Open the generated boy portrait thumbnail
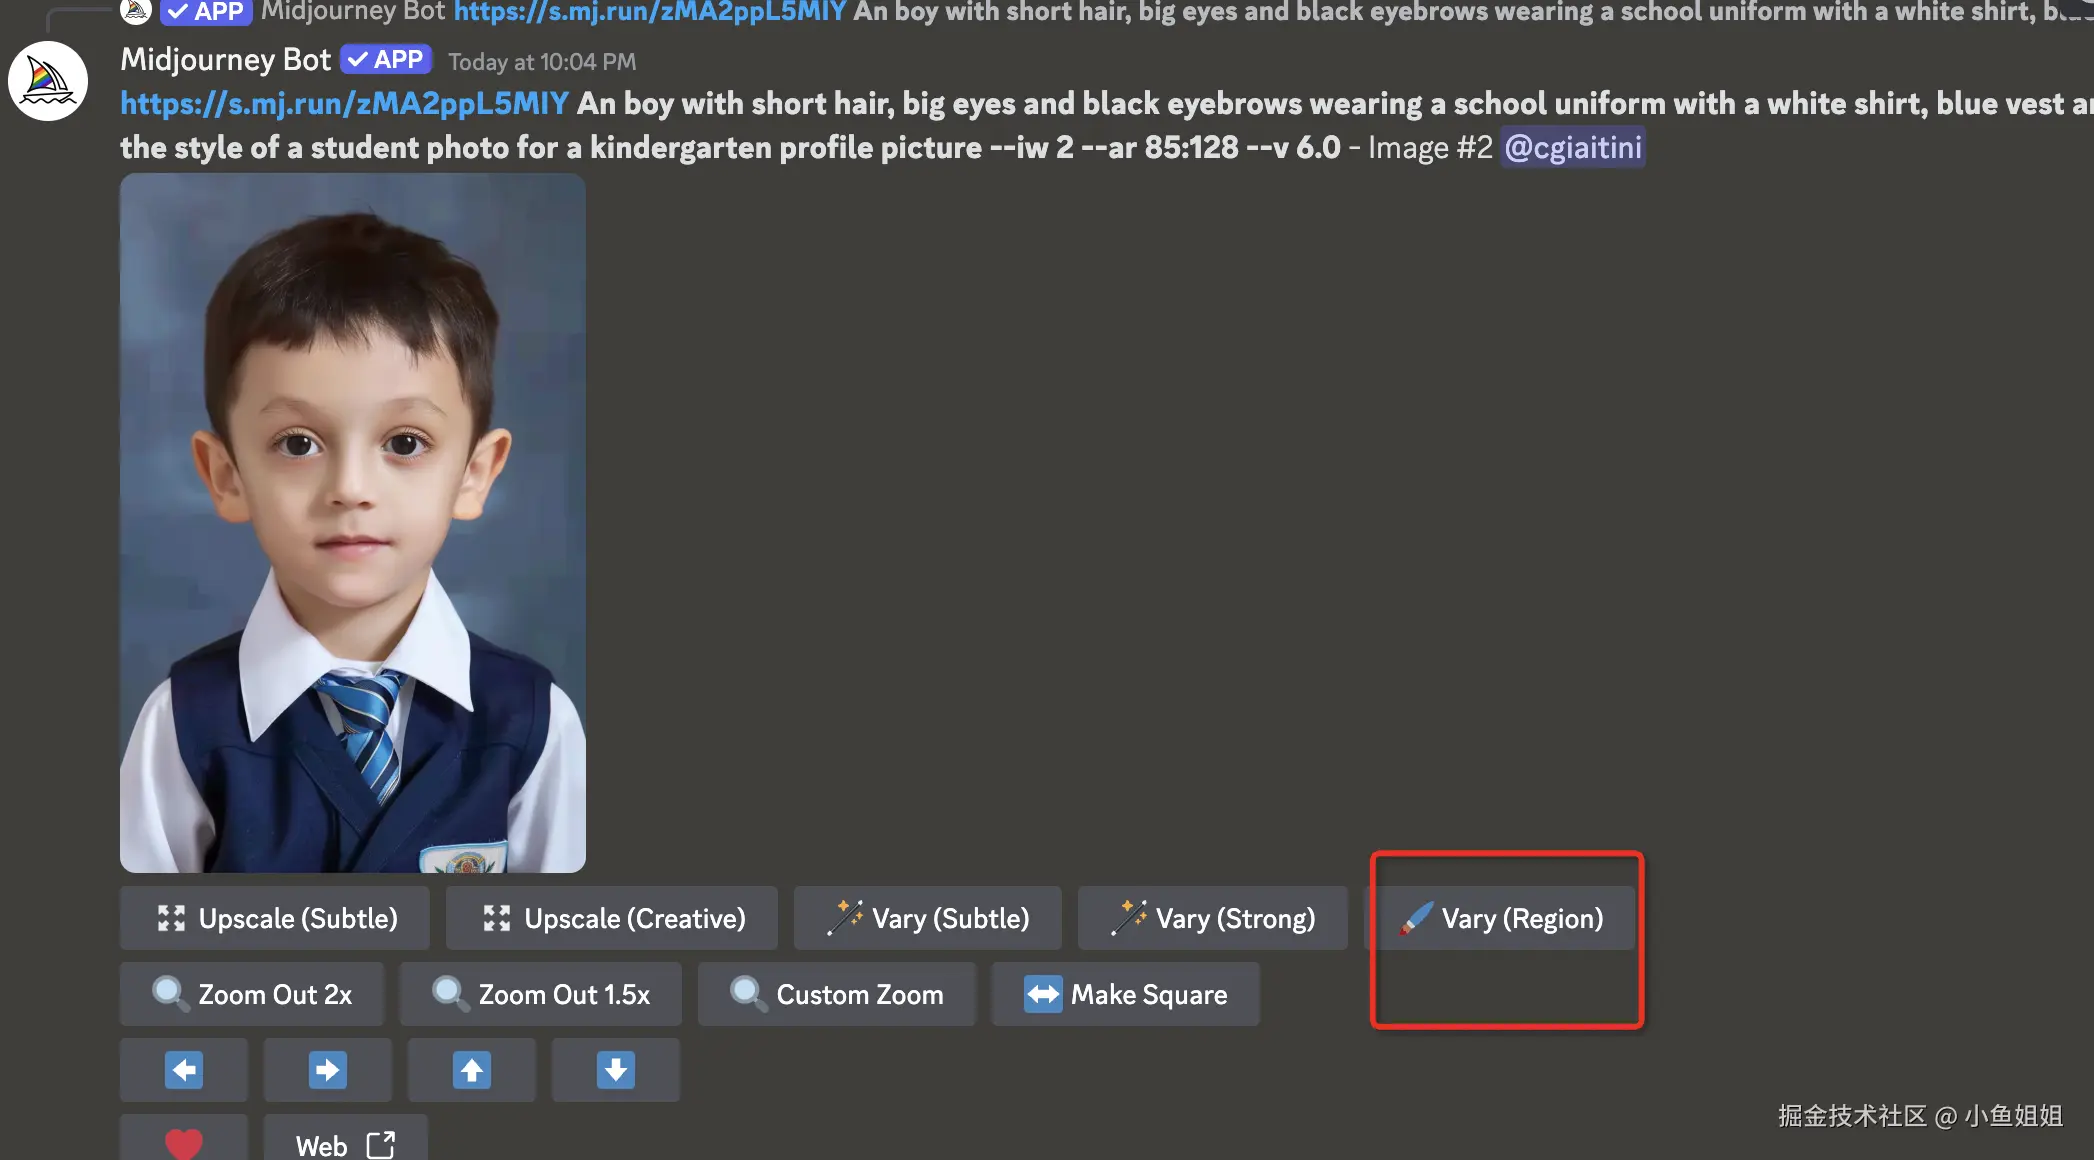 [353, 523]
